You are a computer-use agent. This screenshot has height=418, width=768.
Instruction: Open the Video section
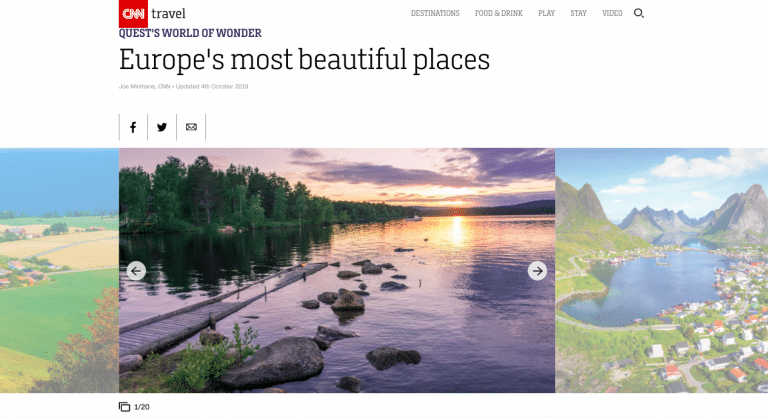tap(612, 13)
